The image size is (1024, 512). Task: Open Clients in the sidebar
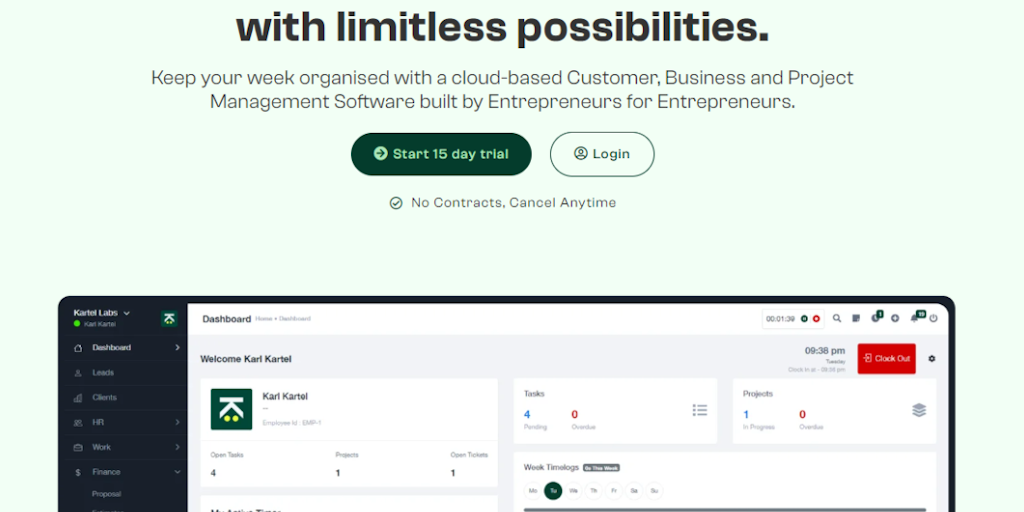(104, 398)
